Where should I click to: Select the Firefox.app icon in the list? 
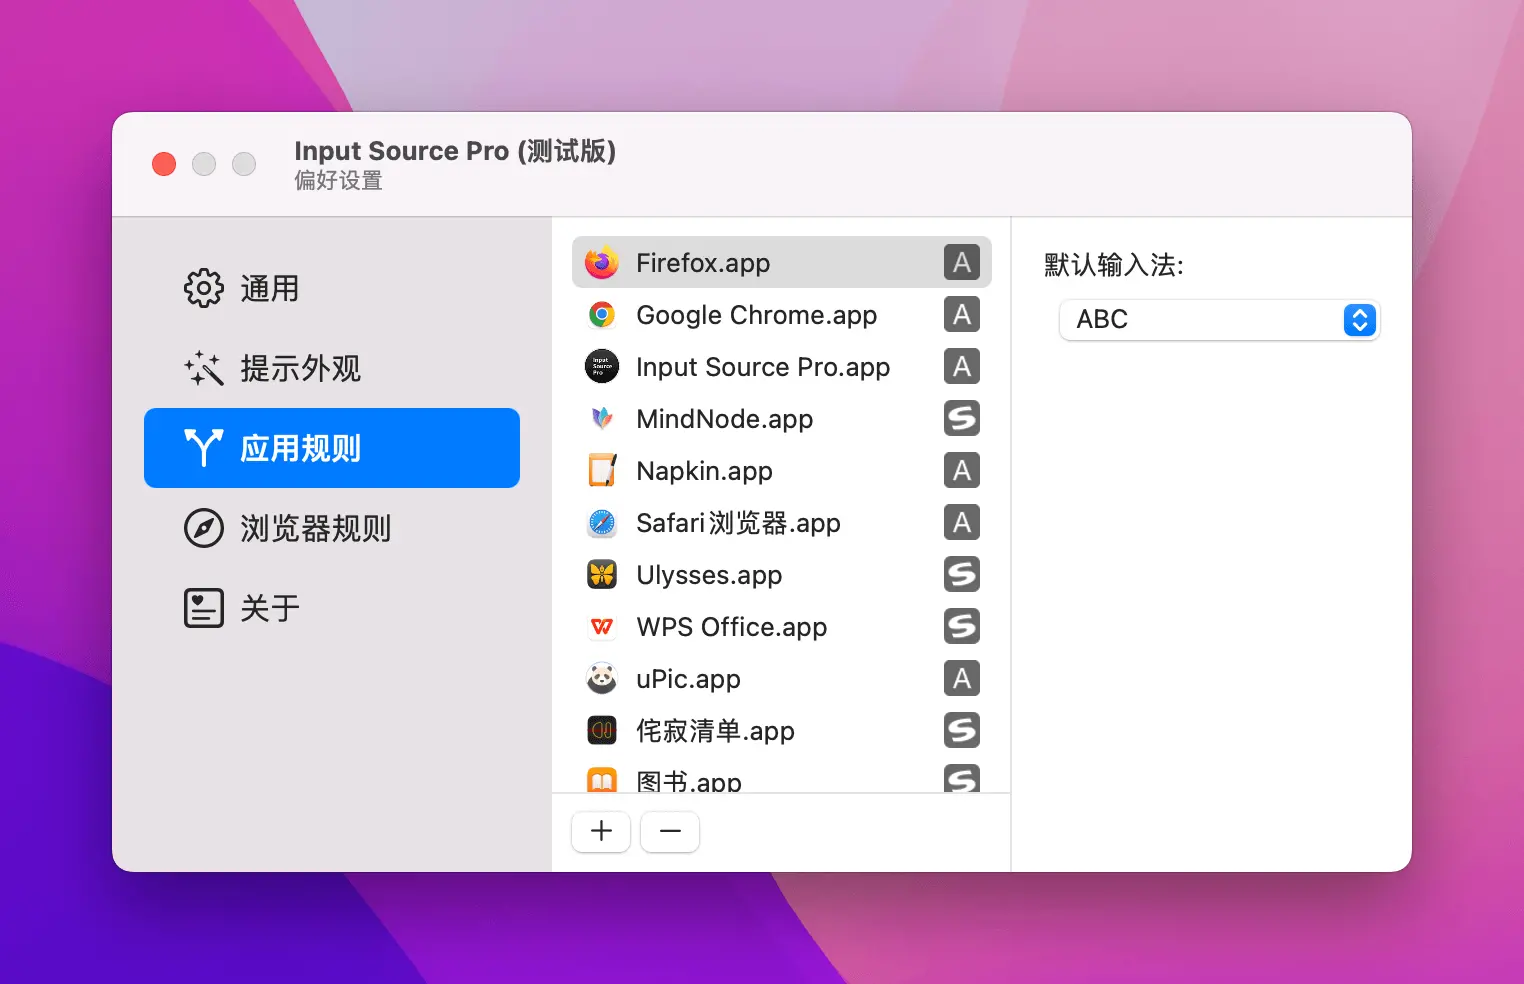601,262
